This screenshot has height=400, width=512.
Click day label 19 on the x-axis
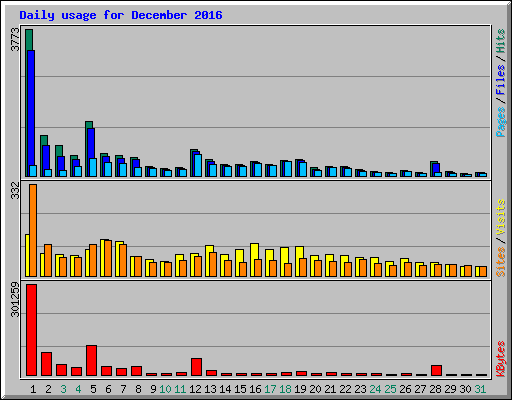click(300, 389)
